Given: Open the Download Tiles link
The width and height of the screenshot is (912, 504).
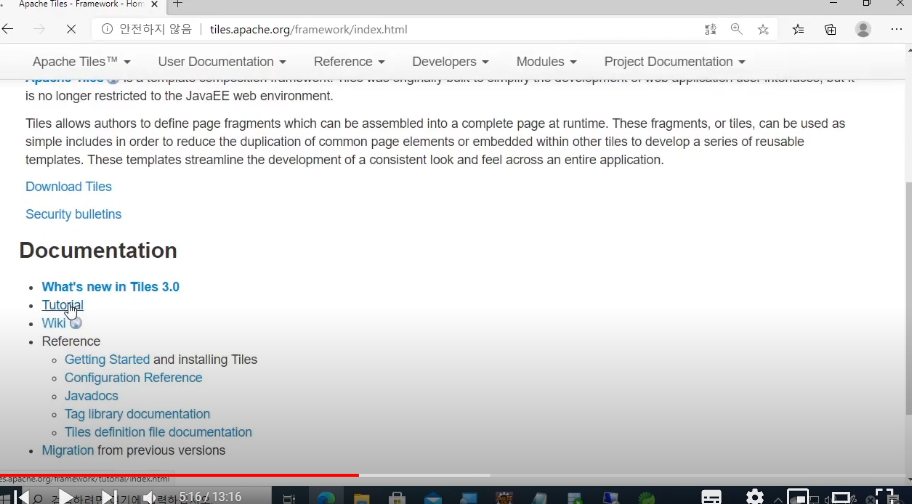Looking at the screenshot, I should (x=69, y=187).
